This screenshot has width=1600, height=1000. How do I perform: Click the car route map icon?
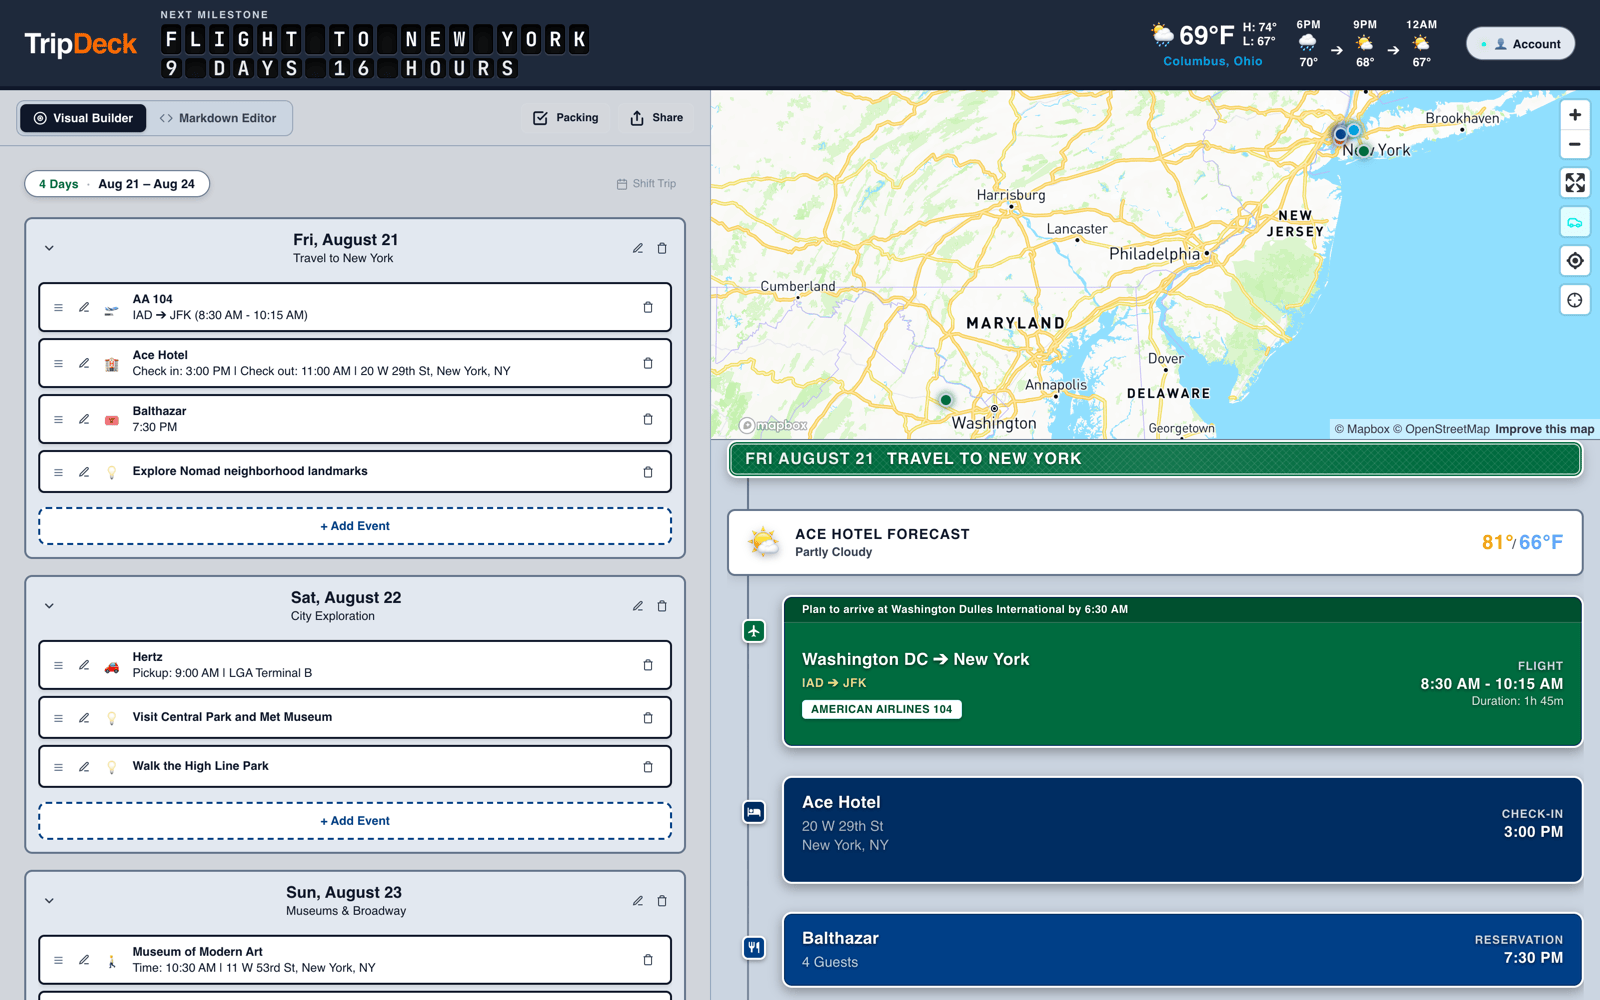(x=1575, y=222)
